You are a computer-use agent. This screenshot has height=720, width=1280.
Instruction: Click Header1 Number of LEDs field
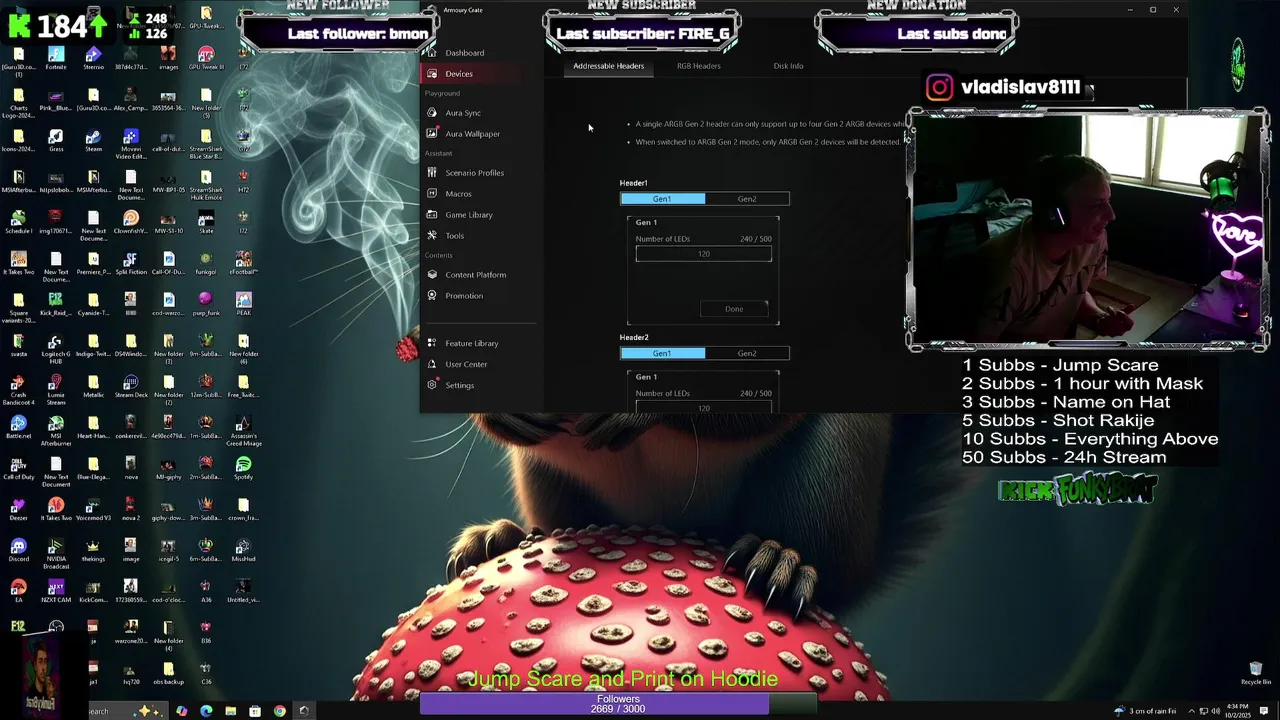pos(704,254)
